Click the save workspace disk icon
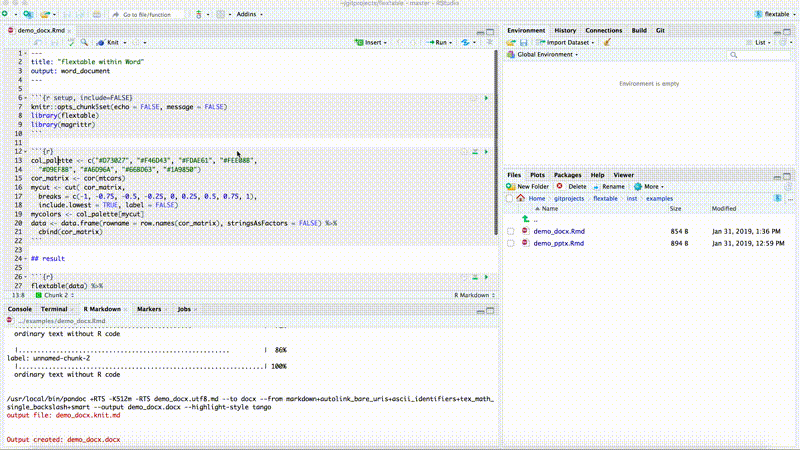Screen dimensions: 800x450 523,42
